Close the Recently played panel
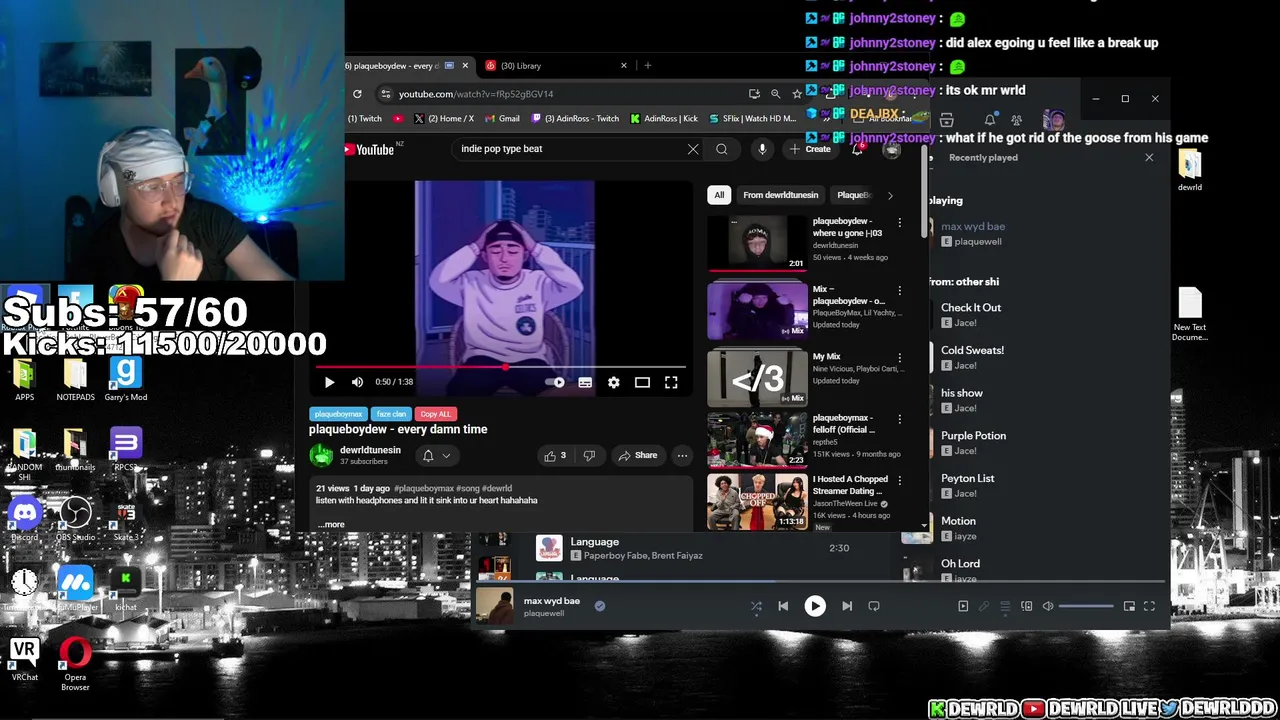The image size is (1280, 720). (x=1149, y=158)
